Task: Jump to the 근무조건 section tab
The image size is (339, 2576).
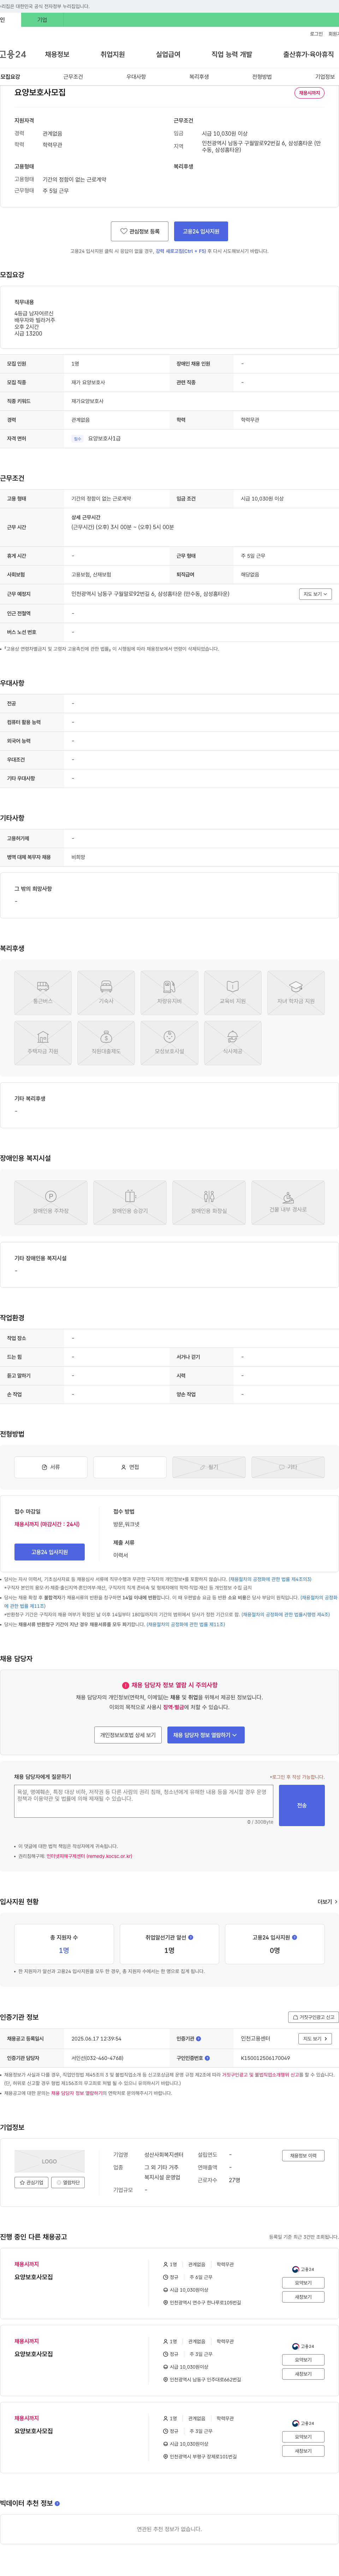Action: [73, 77]
